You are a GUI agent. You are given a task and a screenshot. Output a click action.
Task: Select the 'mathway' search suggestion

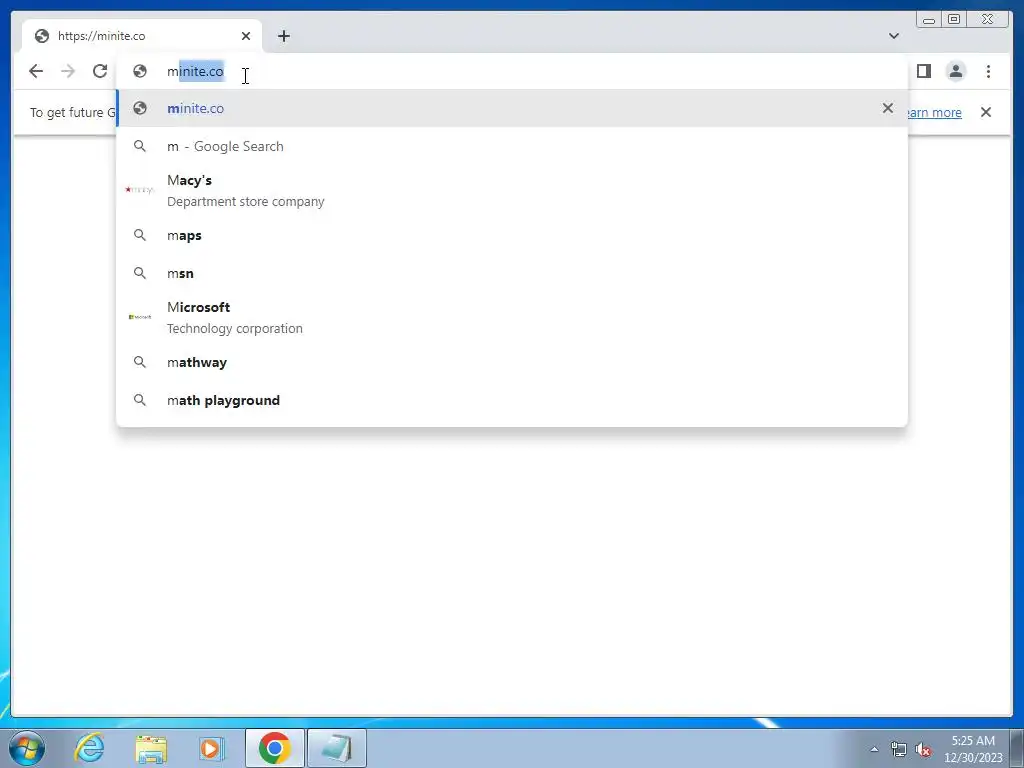[x=512, y=362]
